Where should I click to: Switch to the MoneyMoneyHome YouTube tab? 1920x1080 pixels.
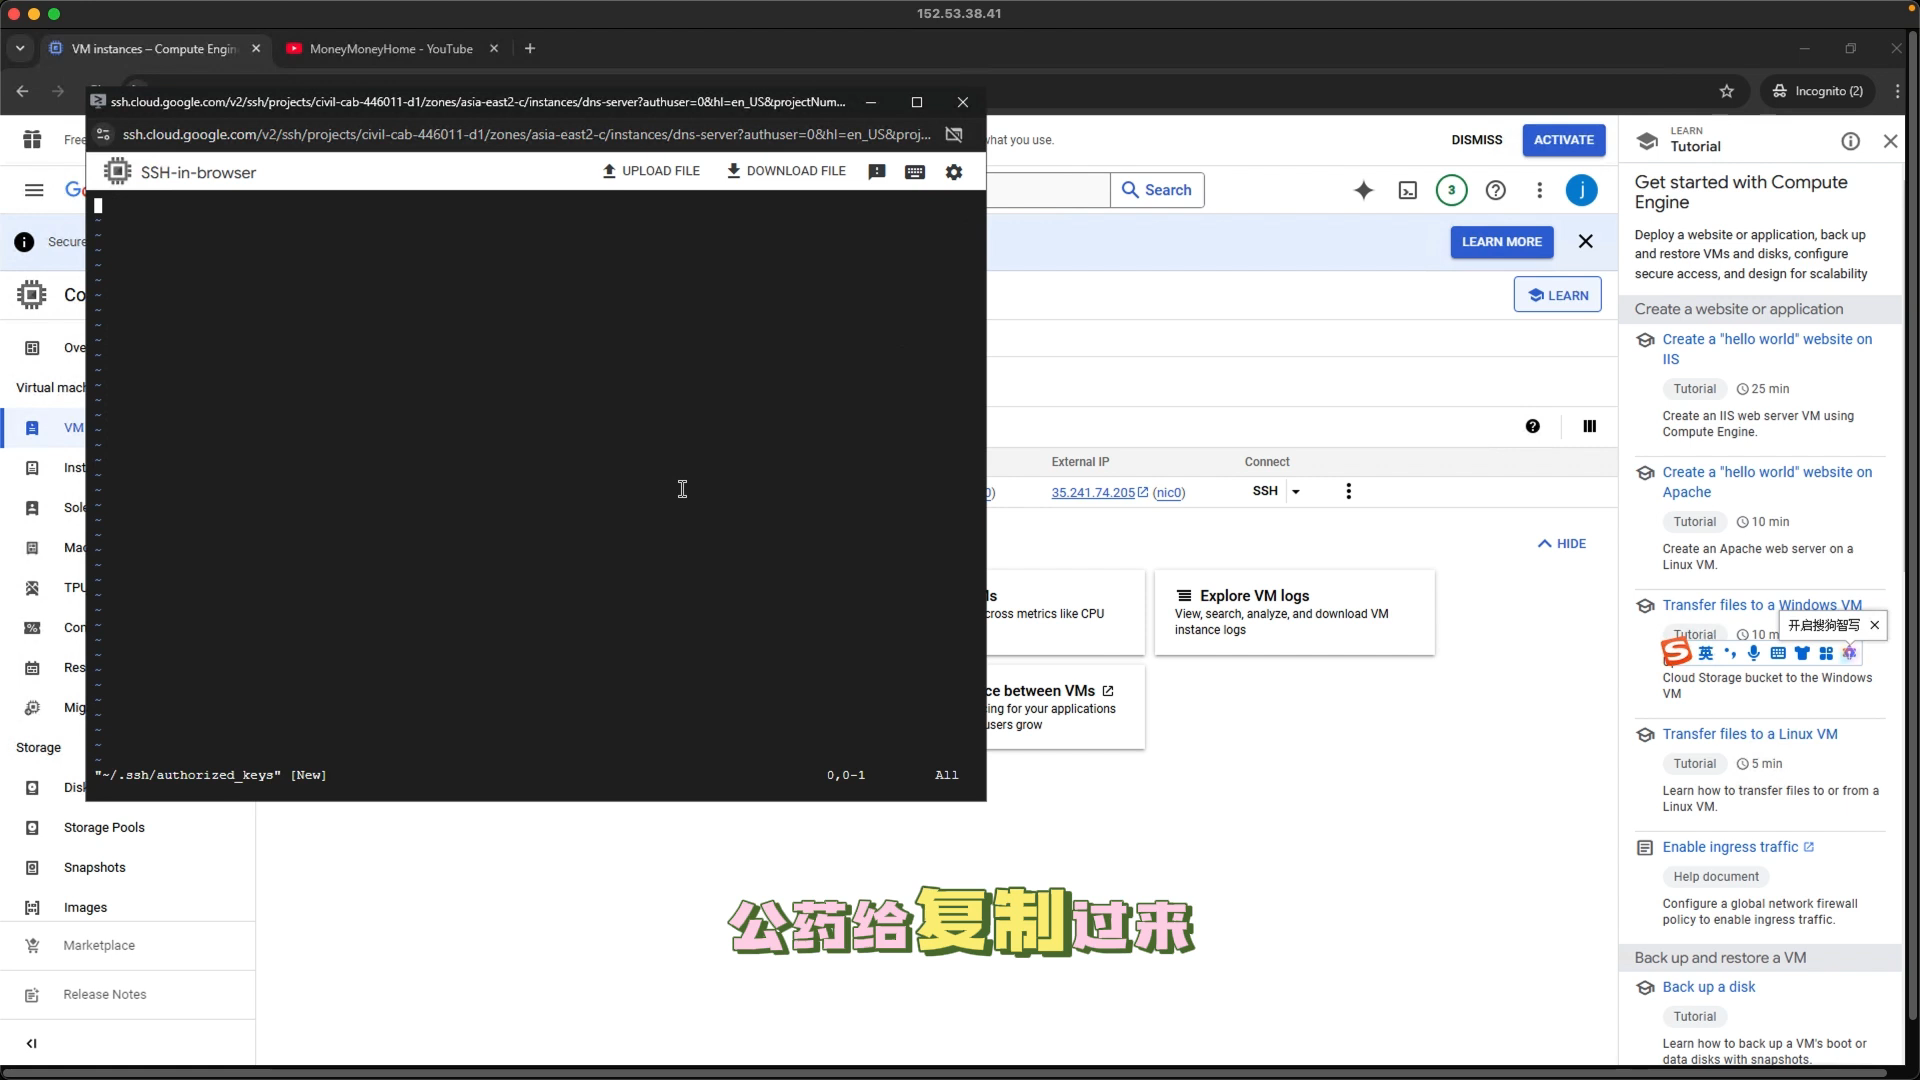coord(391,48)
